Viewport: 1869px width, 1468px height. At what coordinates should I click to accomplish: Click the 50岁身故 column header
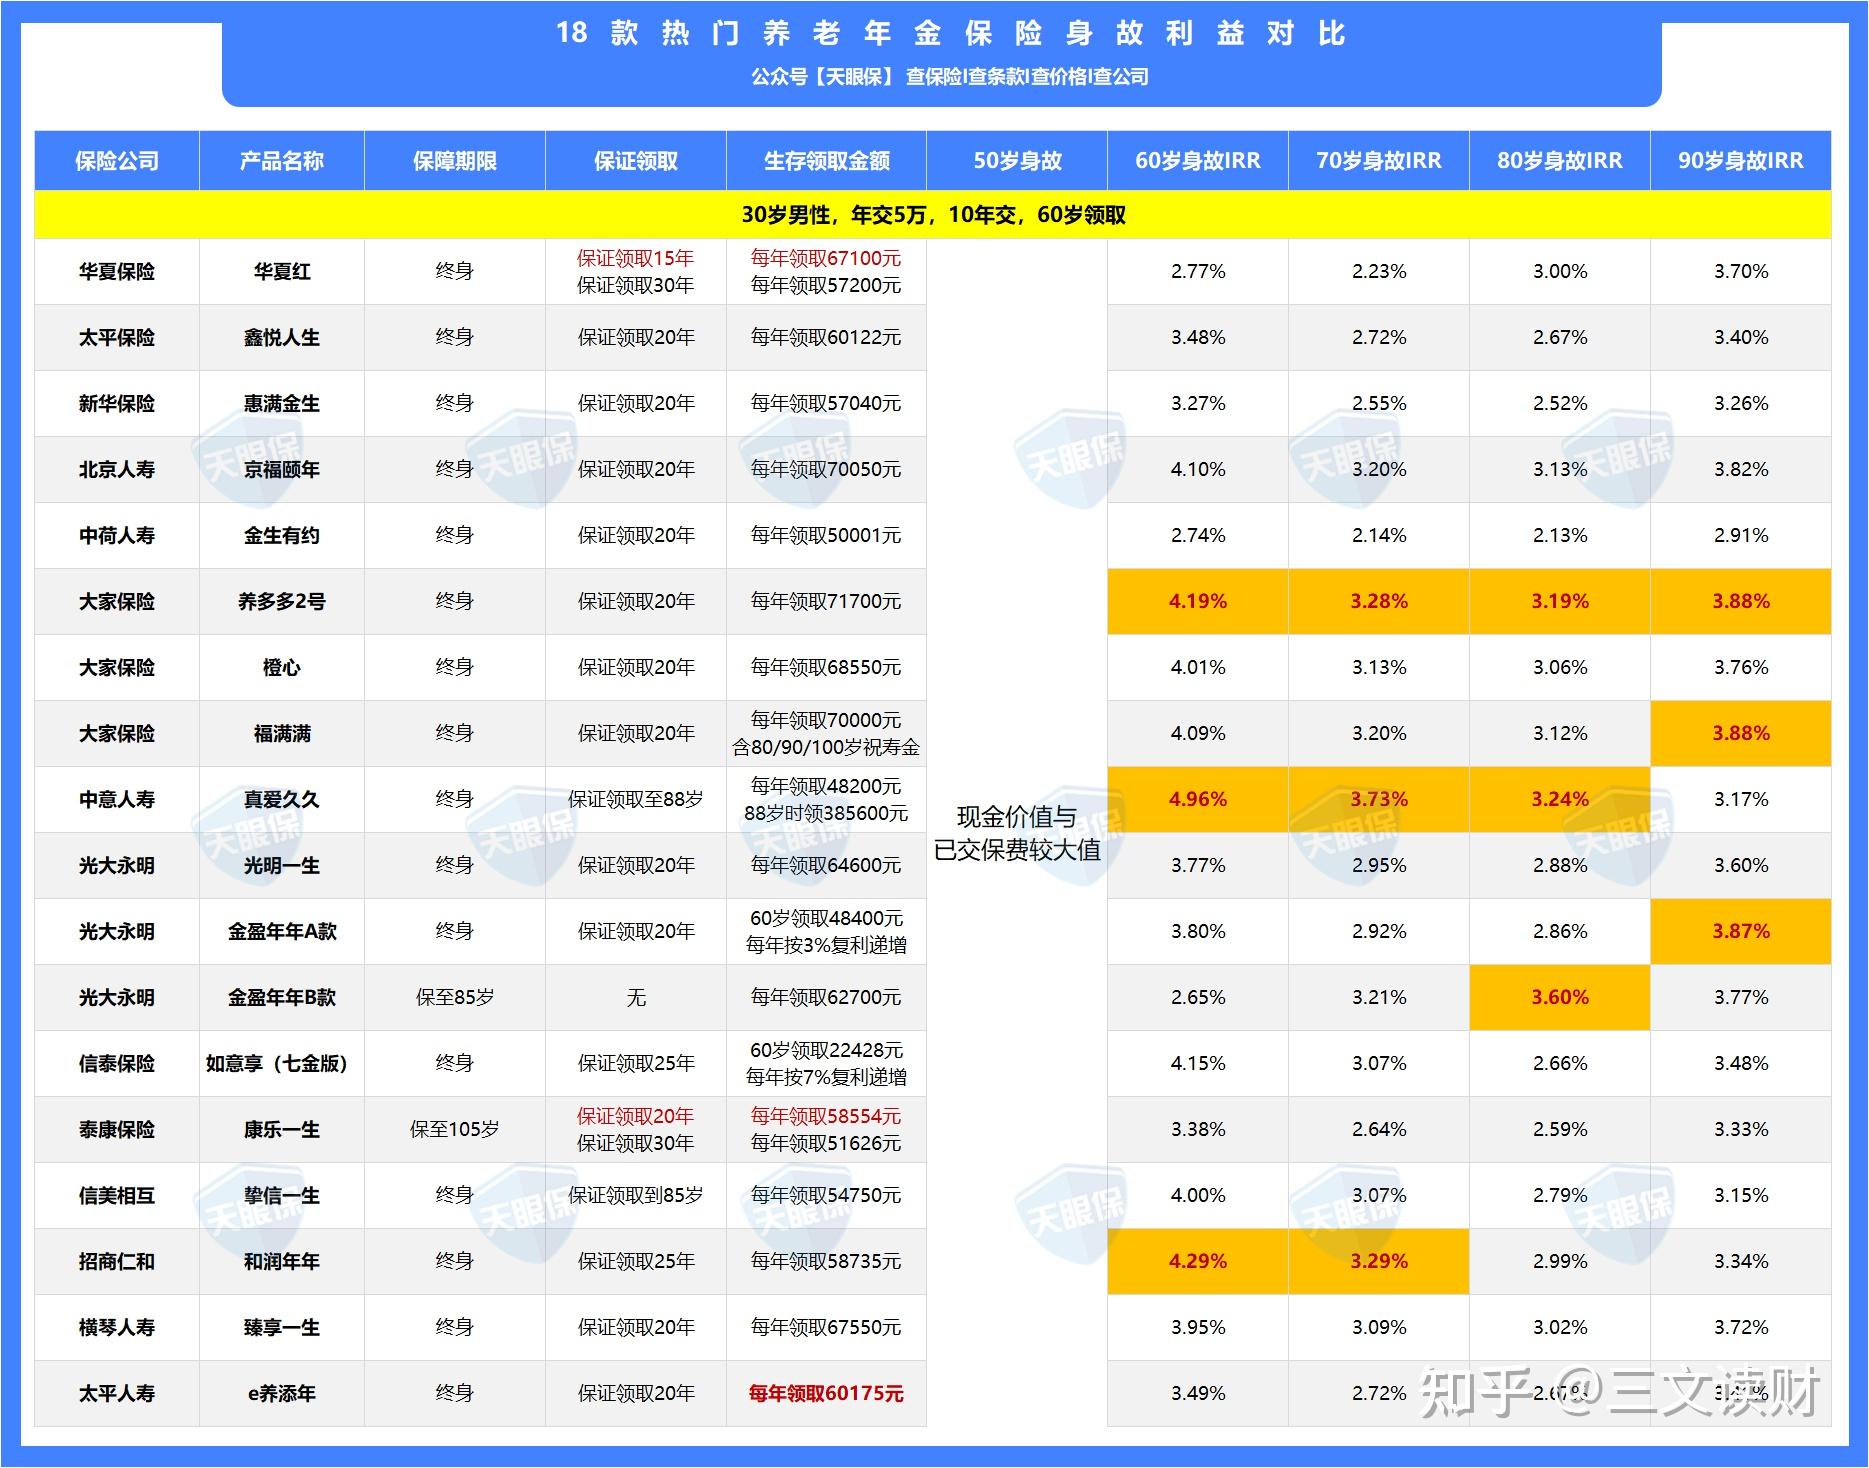[x=1017, y=161]
